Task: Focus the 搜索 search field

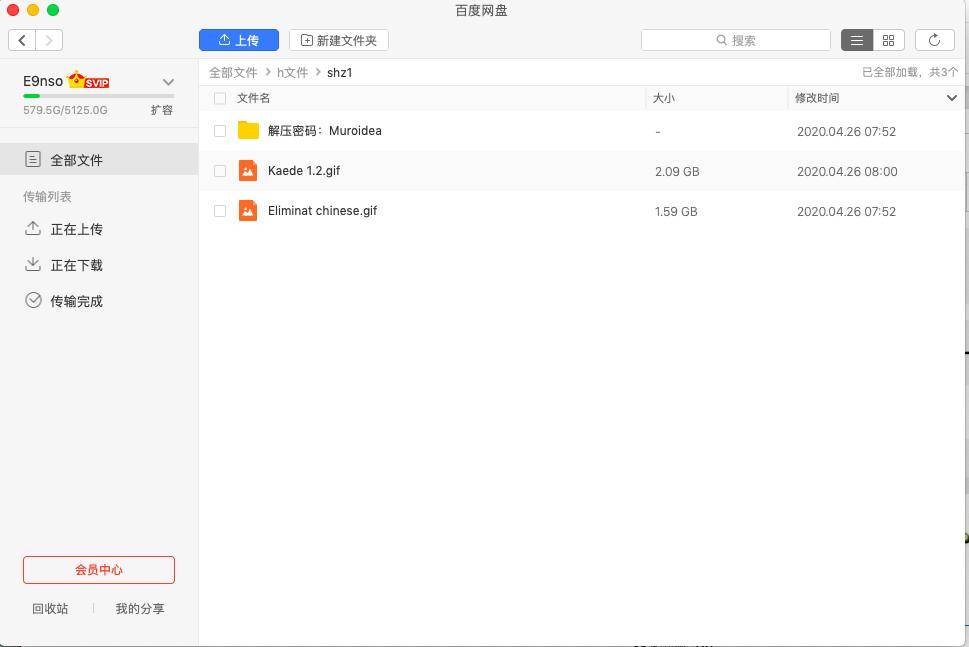Action: tap(735, 40)
